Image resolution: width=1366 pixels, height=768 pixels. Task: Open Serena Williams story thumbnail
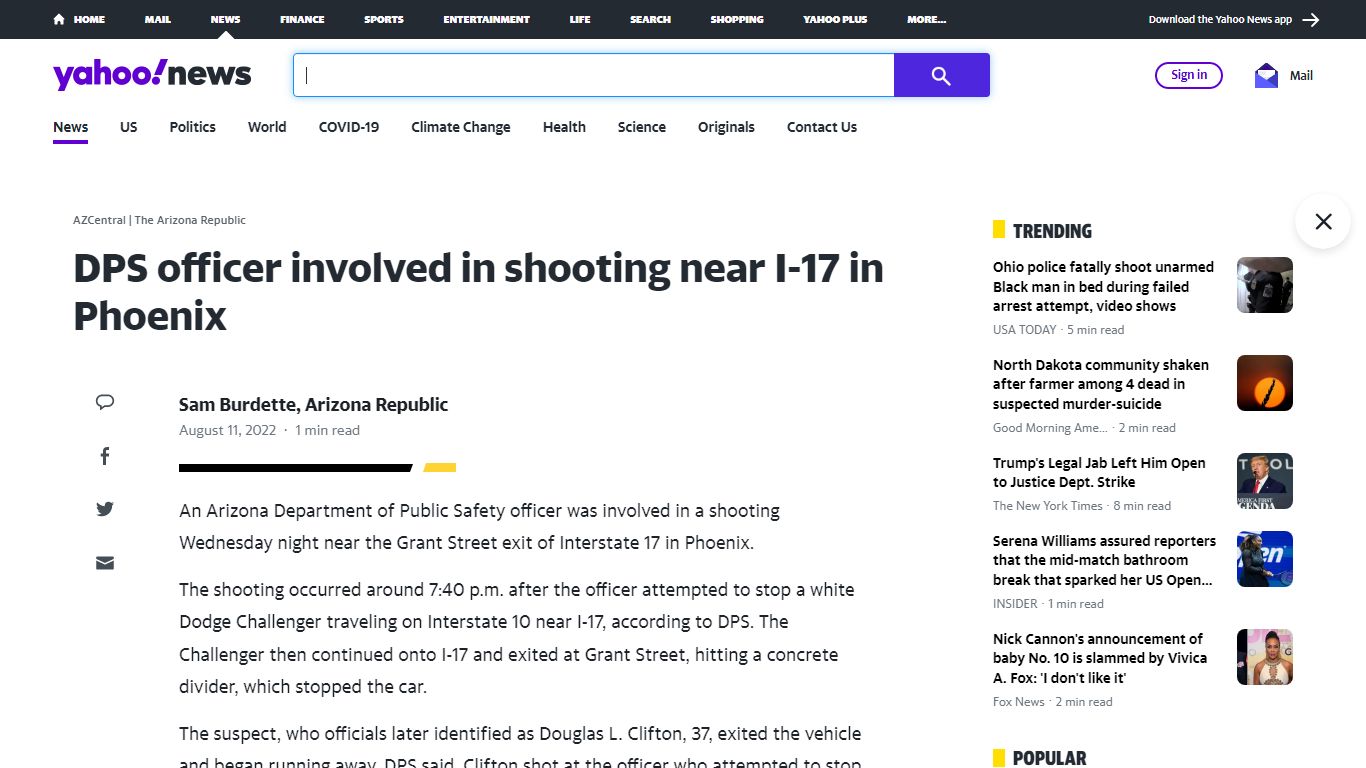1265,559
